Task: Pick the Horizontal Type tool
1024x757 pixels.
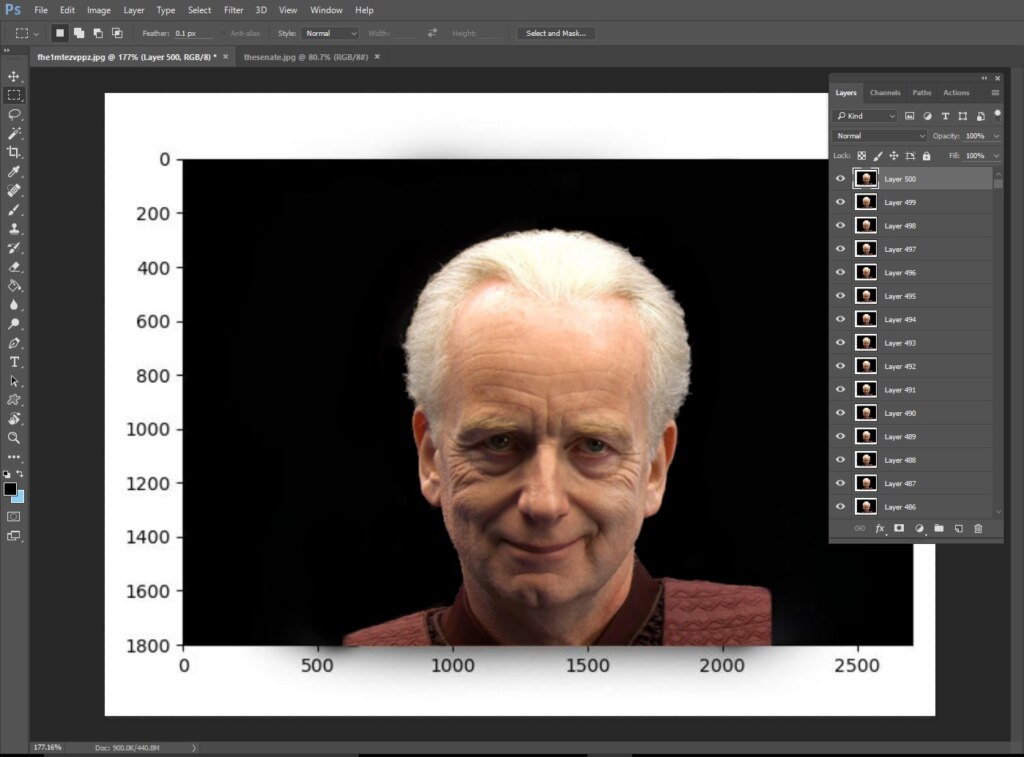Action: tap(14, 362)
